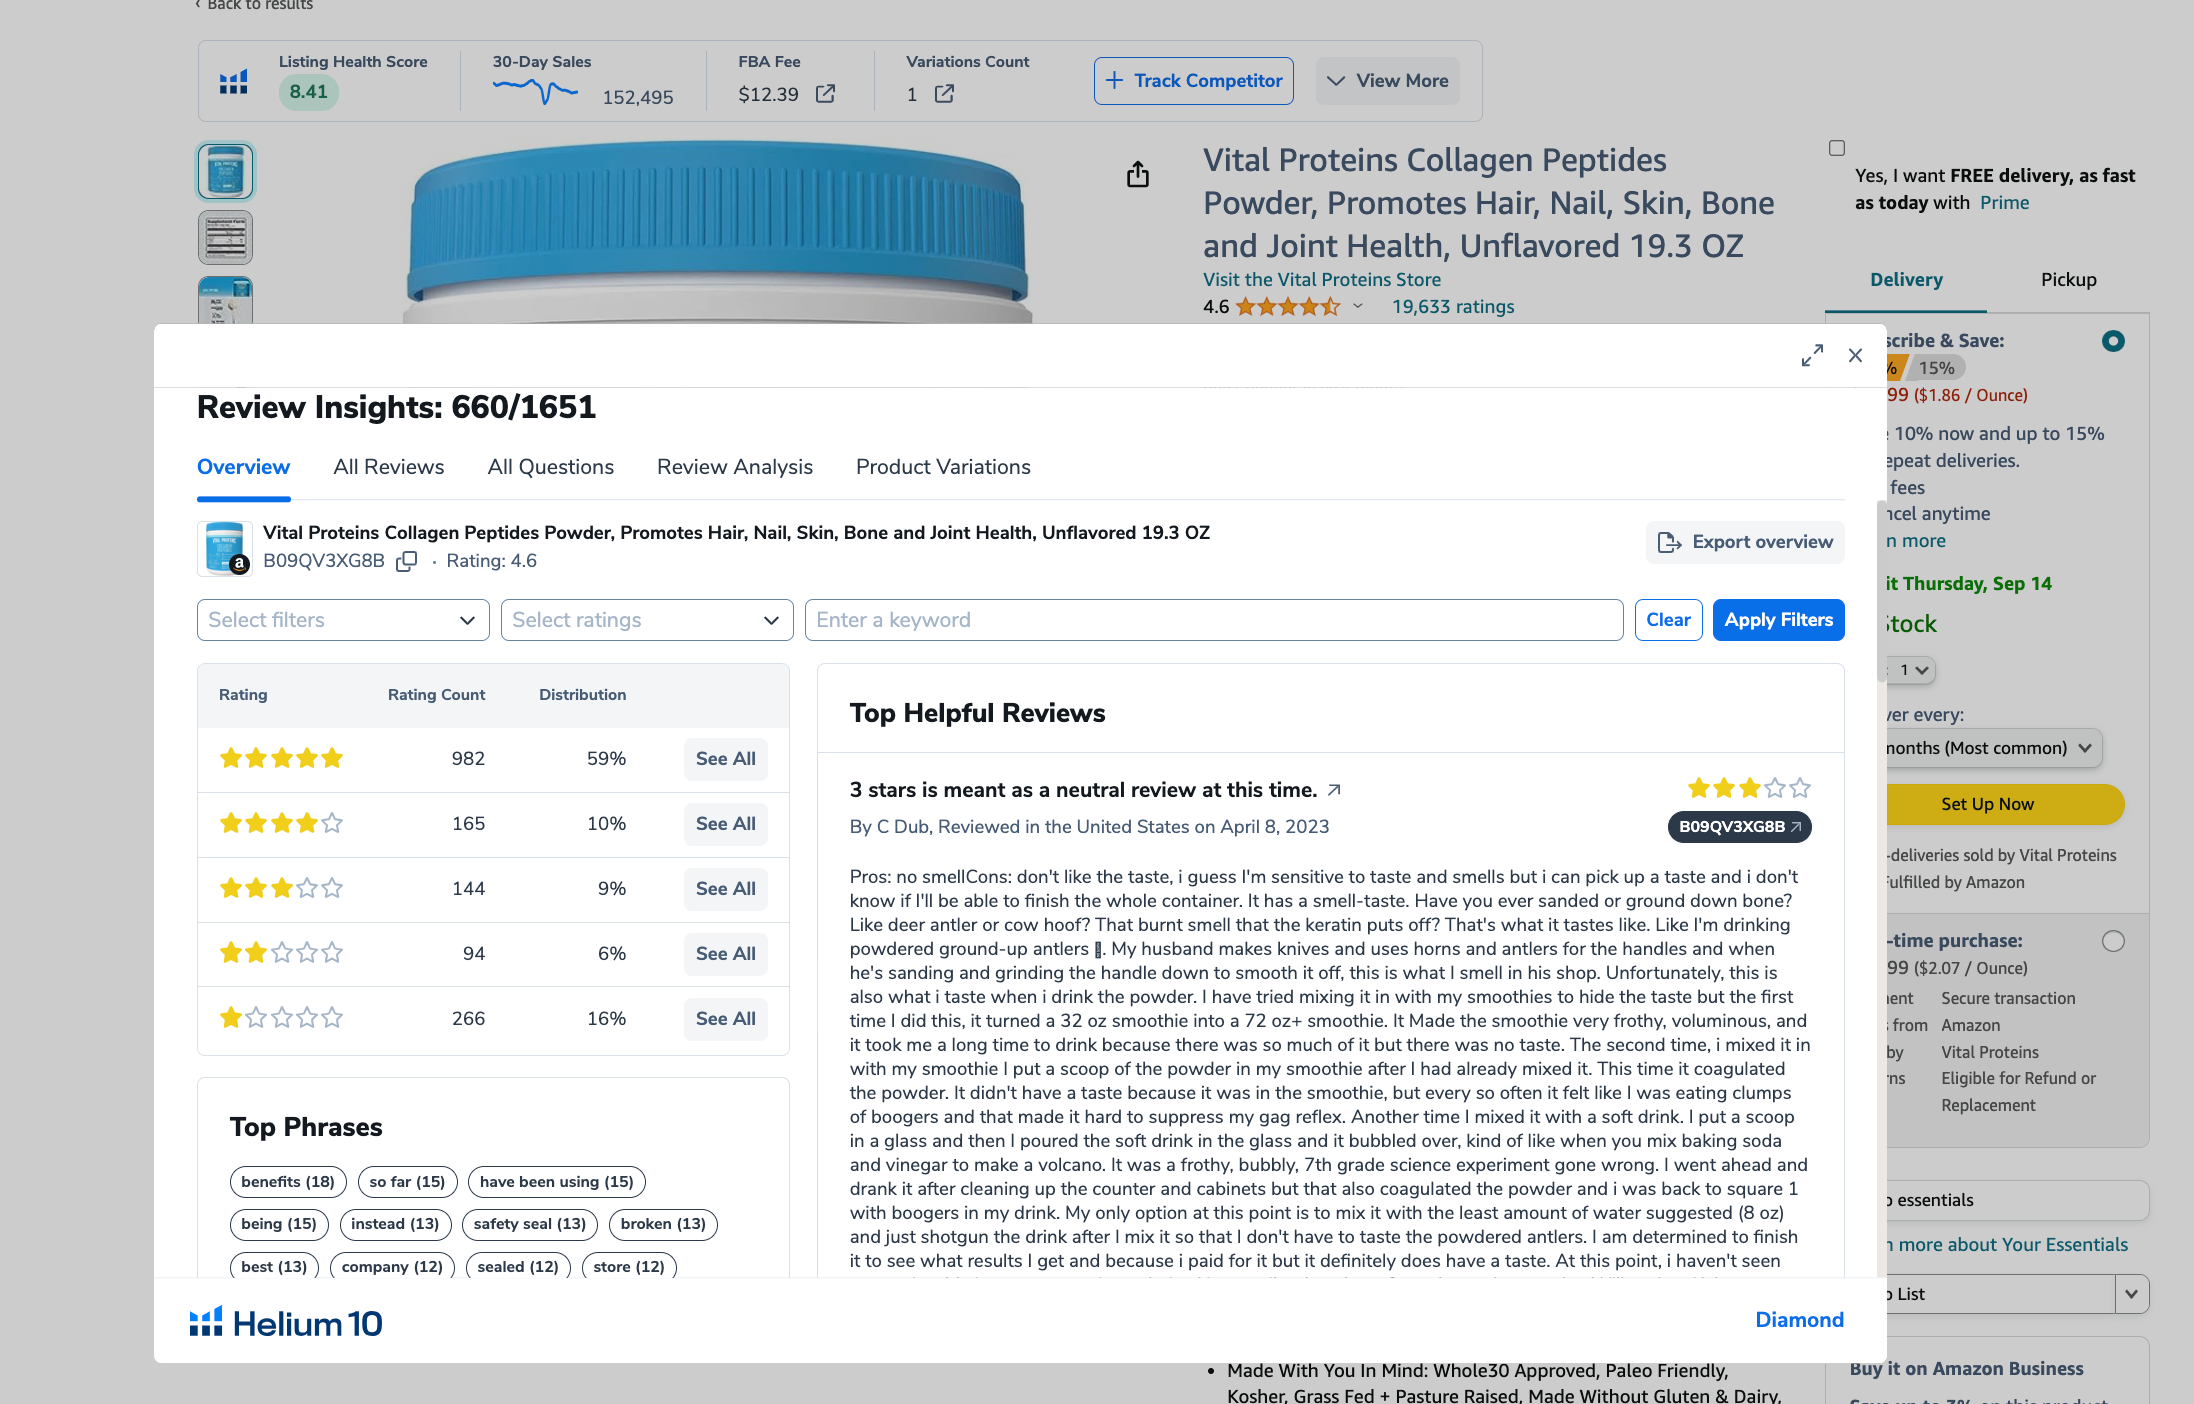Select first product thumbnail image
The image size is (2194, 1404).
225,171
